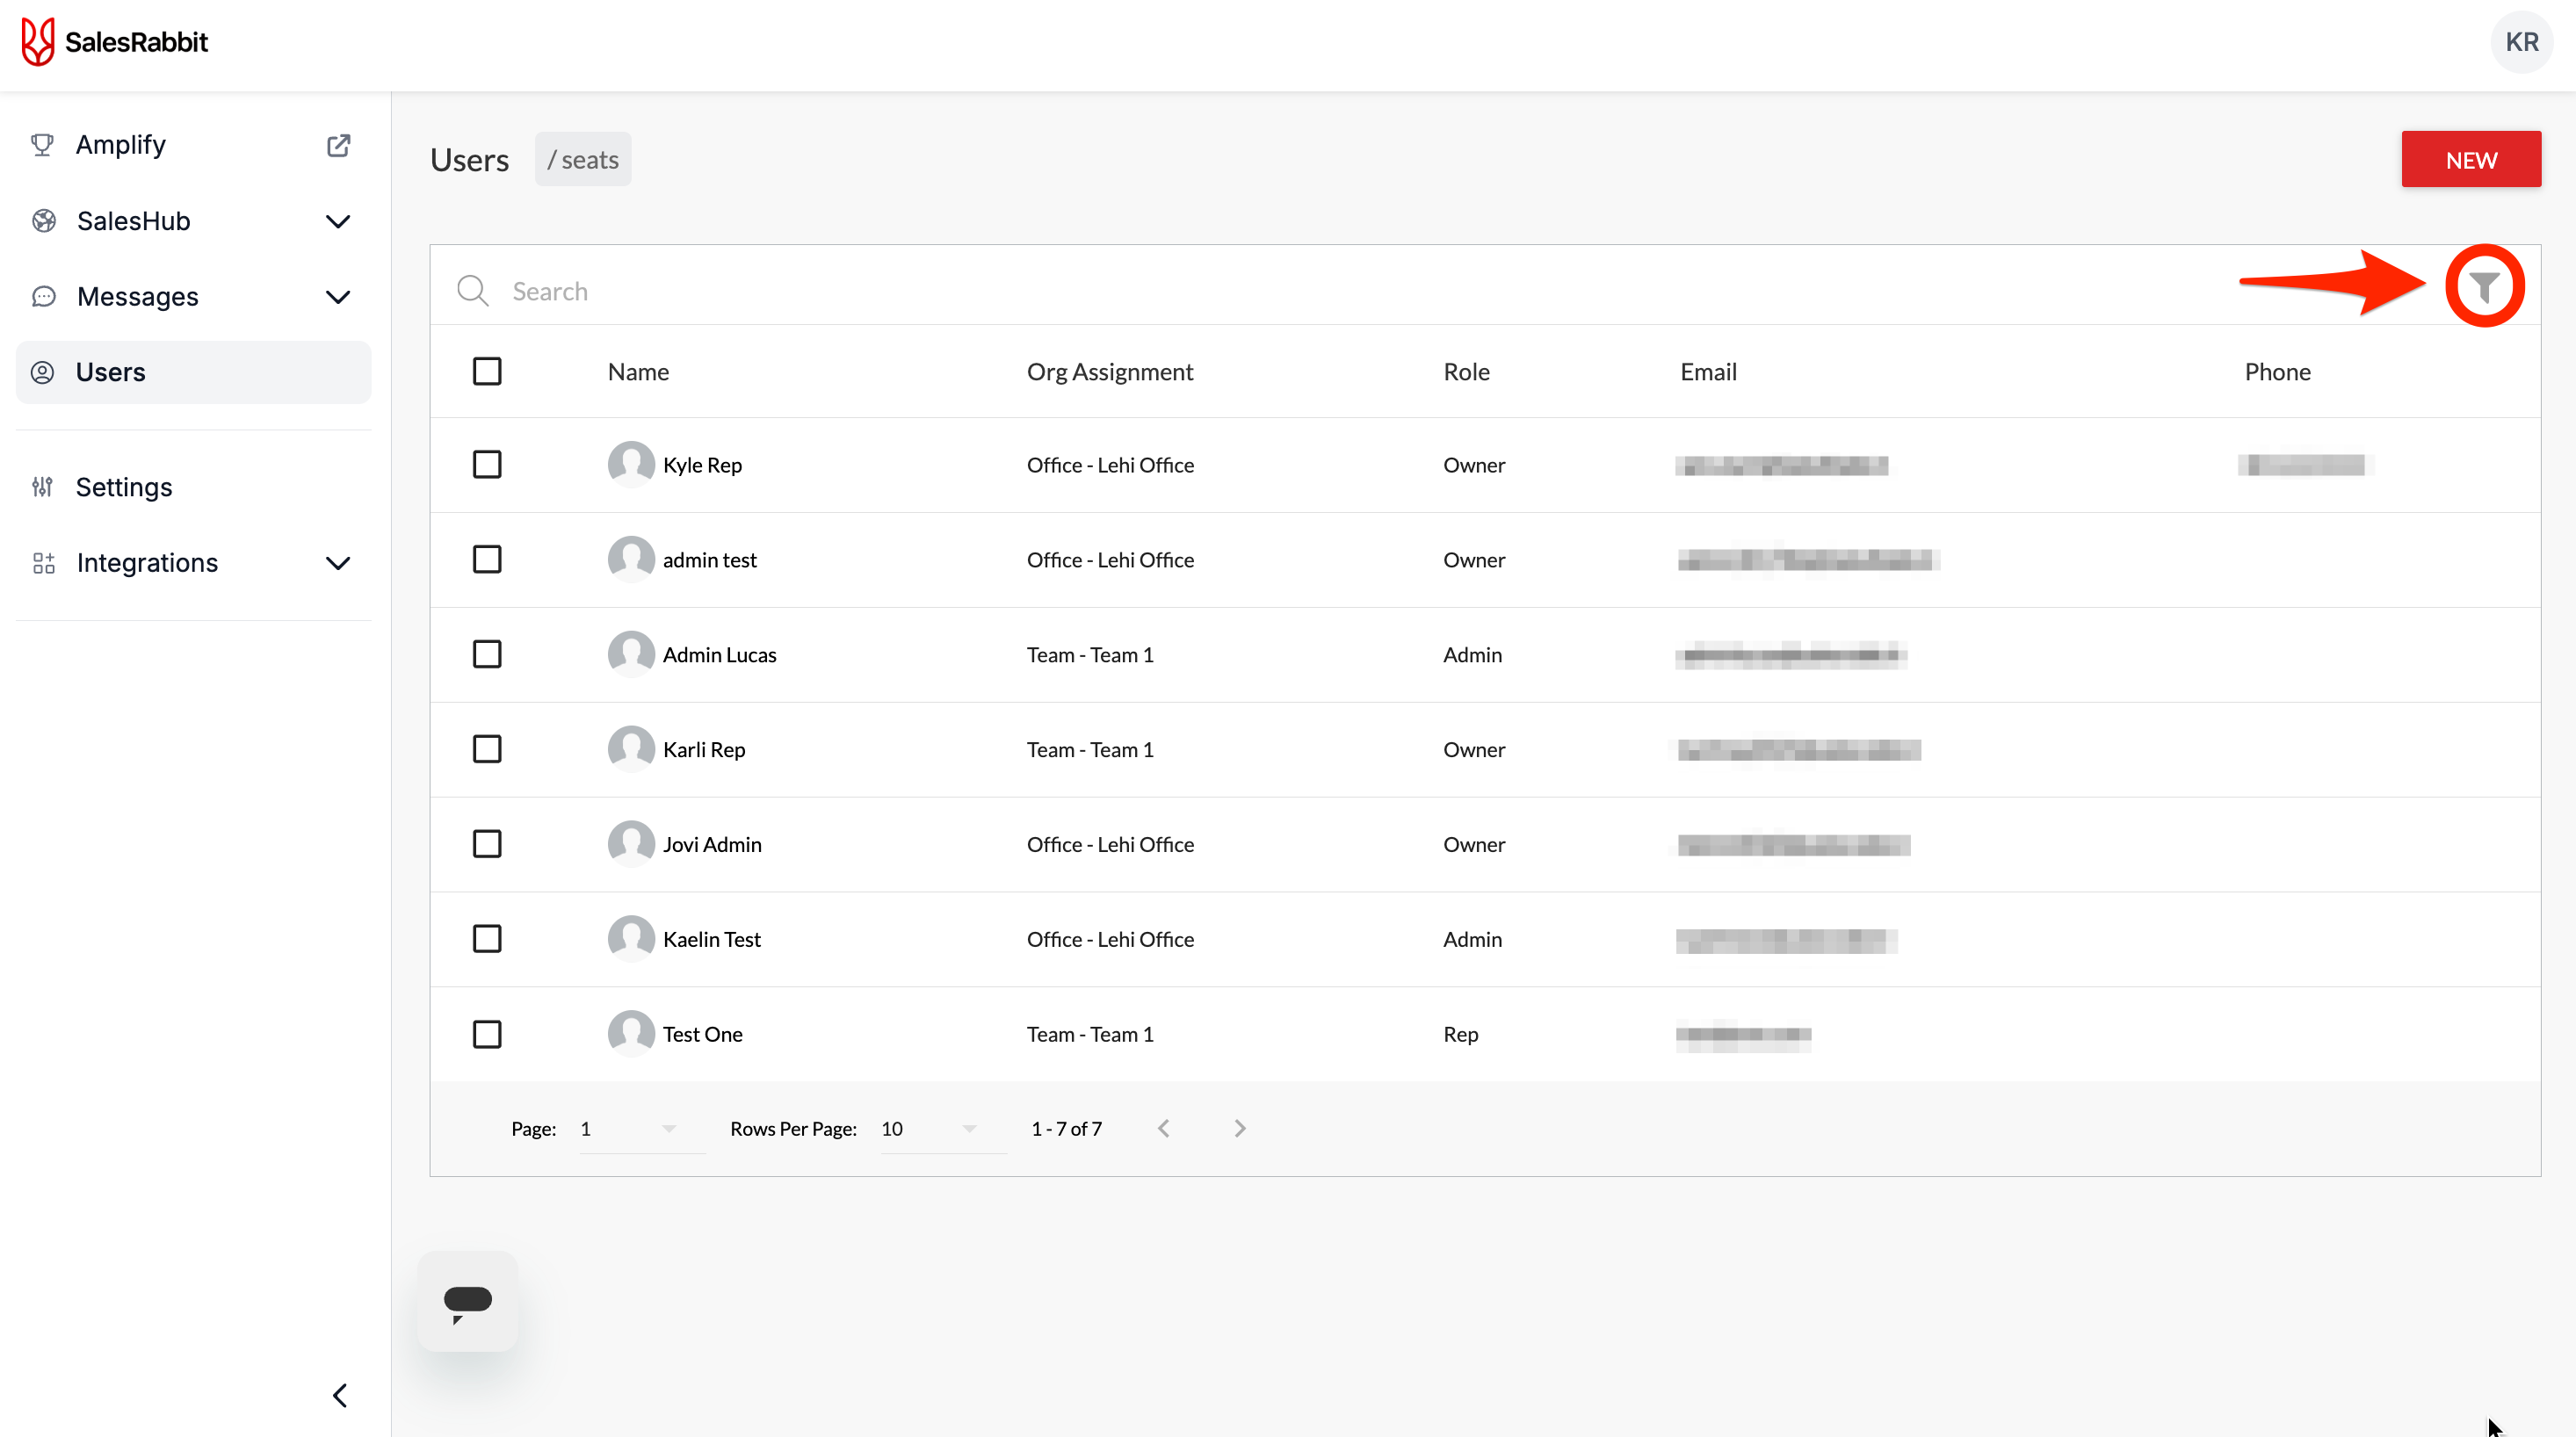Click the red NEW button
This screenshot has height=1437, width=2576.
coord(2470,160)
